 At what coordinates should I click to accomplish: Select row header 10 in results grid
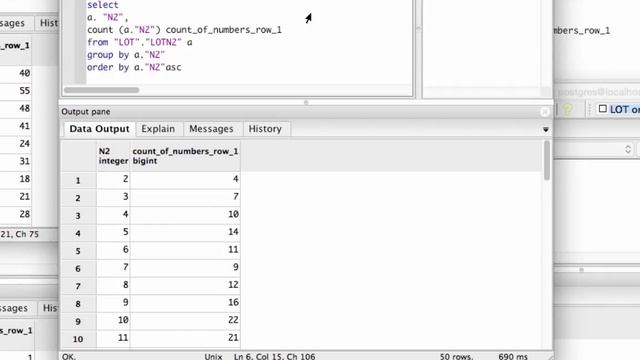[78, 339]
